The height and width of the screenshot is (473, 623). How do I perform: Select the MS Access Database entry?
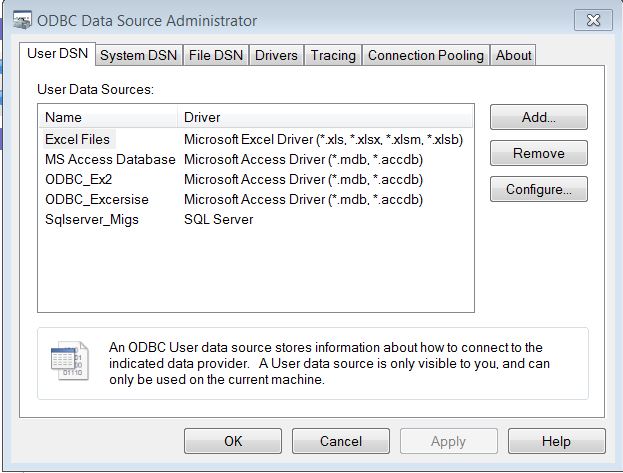pos(109,159)
